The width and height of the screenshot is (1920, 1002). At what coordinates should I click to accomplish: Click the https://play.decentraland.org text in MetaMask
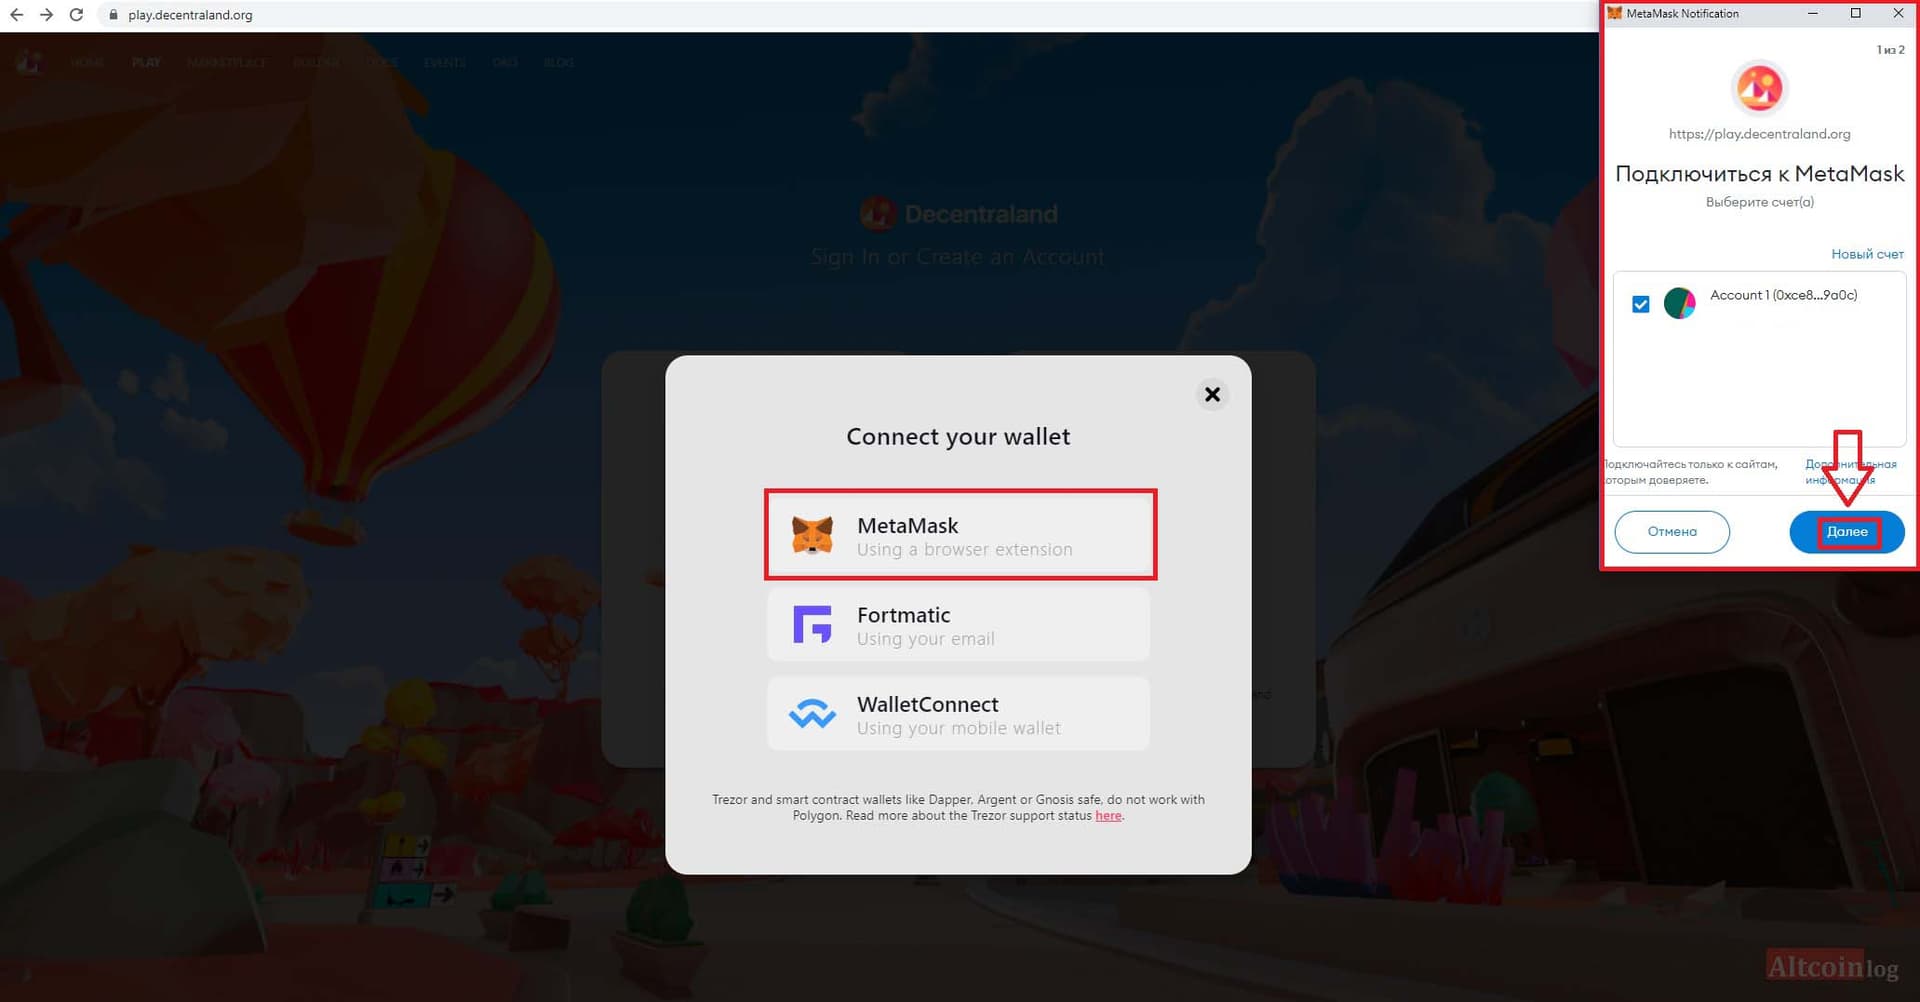(1759, 134)
